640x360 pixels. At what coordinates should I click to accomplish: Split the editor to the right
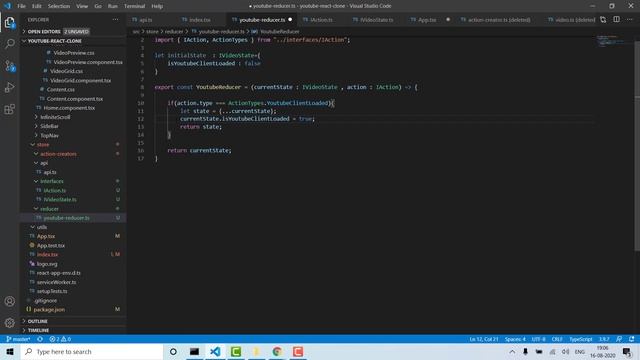(x=616, y=20)
